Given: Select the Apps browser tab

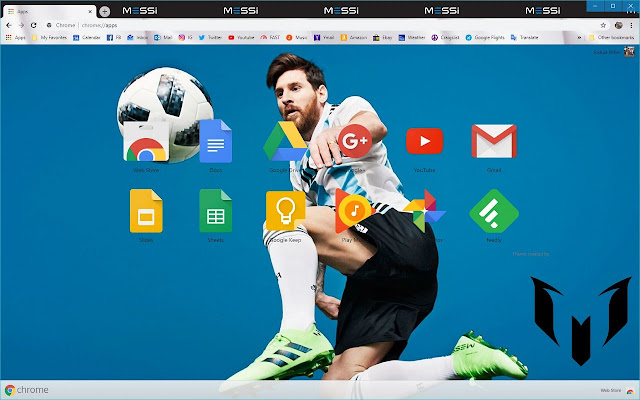Looking at the screenshot, I should click(x=49, y=11).
